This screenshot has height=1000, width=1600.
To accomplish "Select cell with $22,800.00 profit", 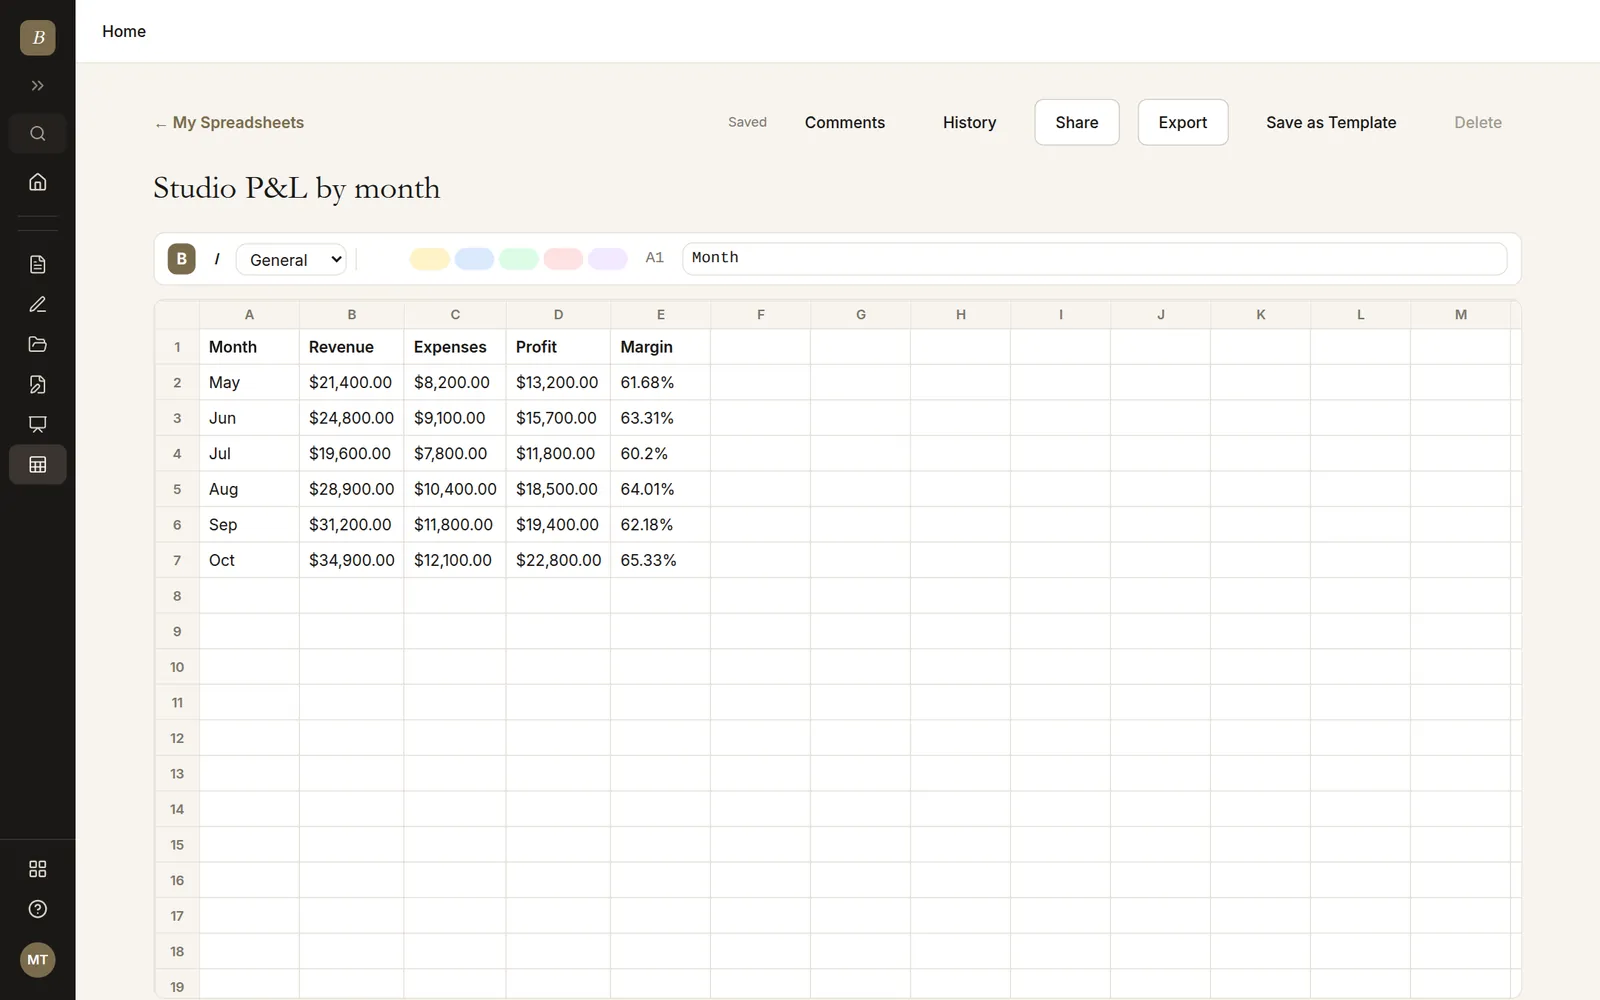I will coord(558,560).
